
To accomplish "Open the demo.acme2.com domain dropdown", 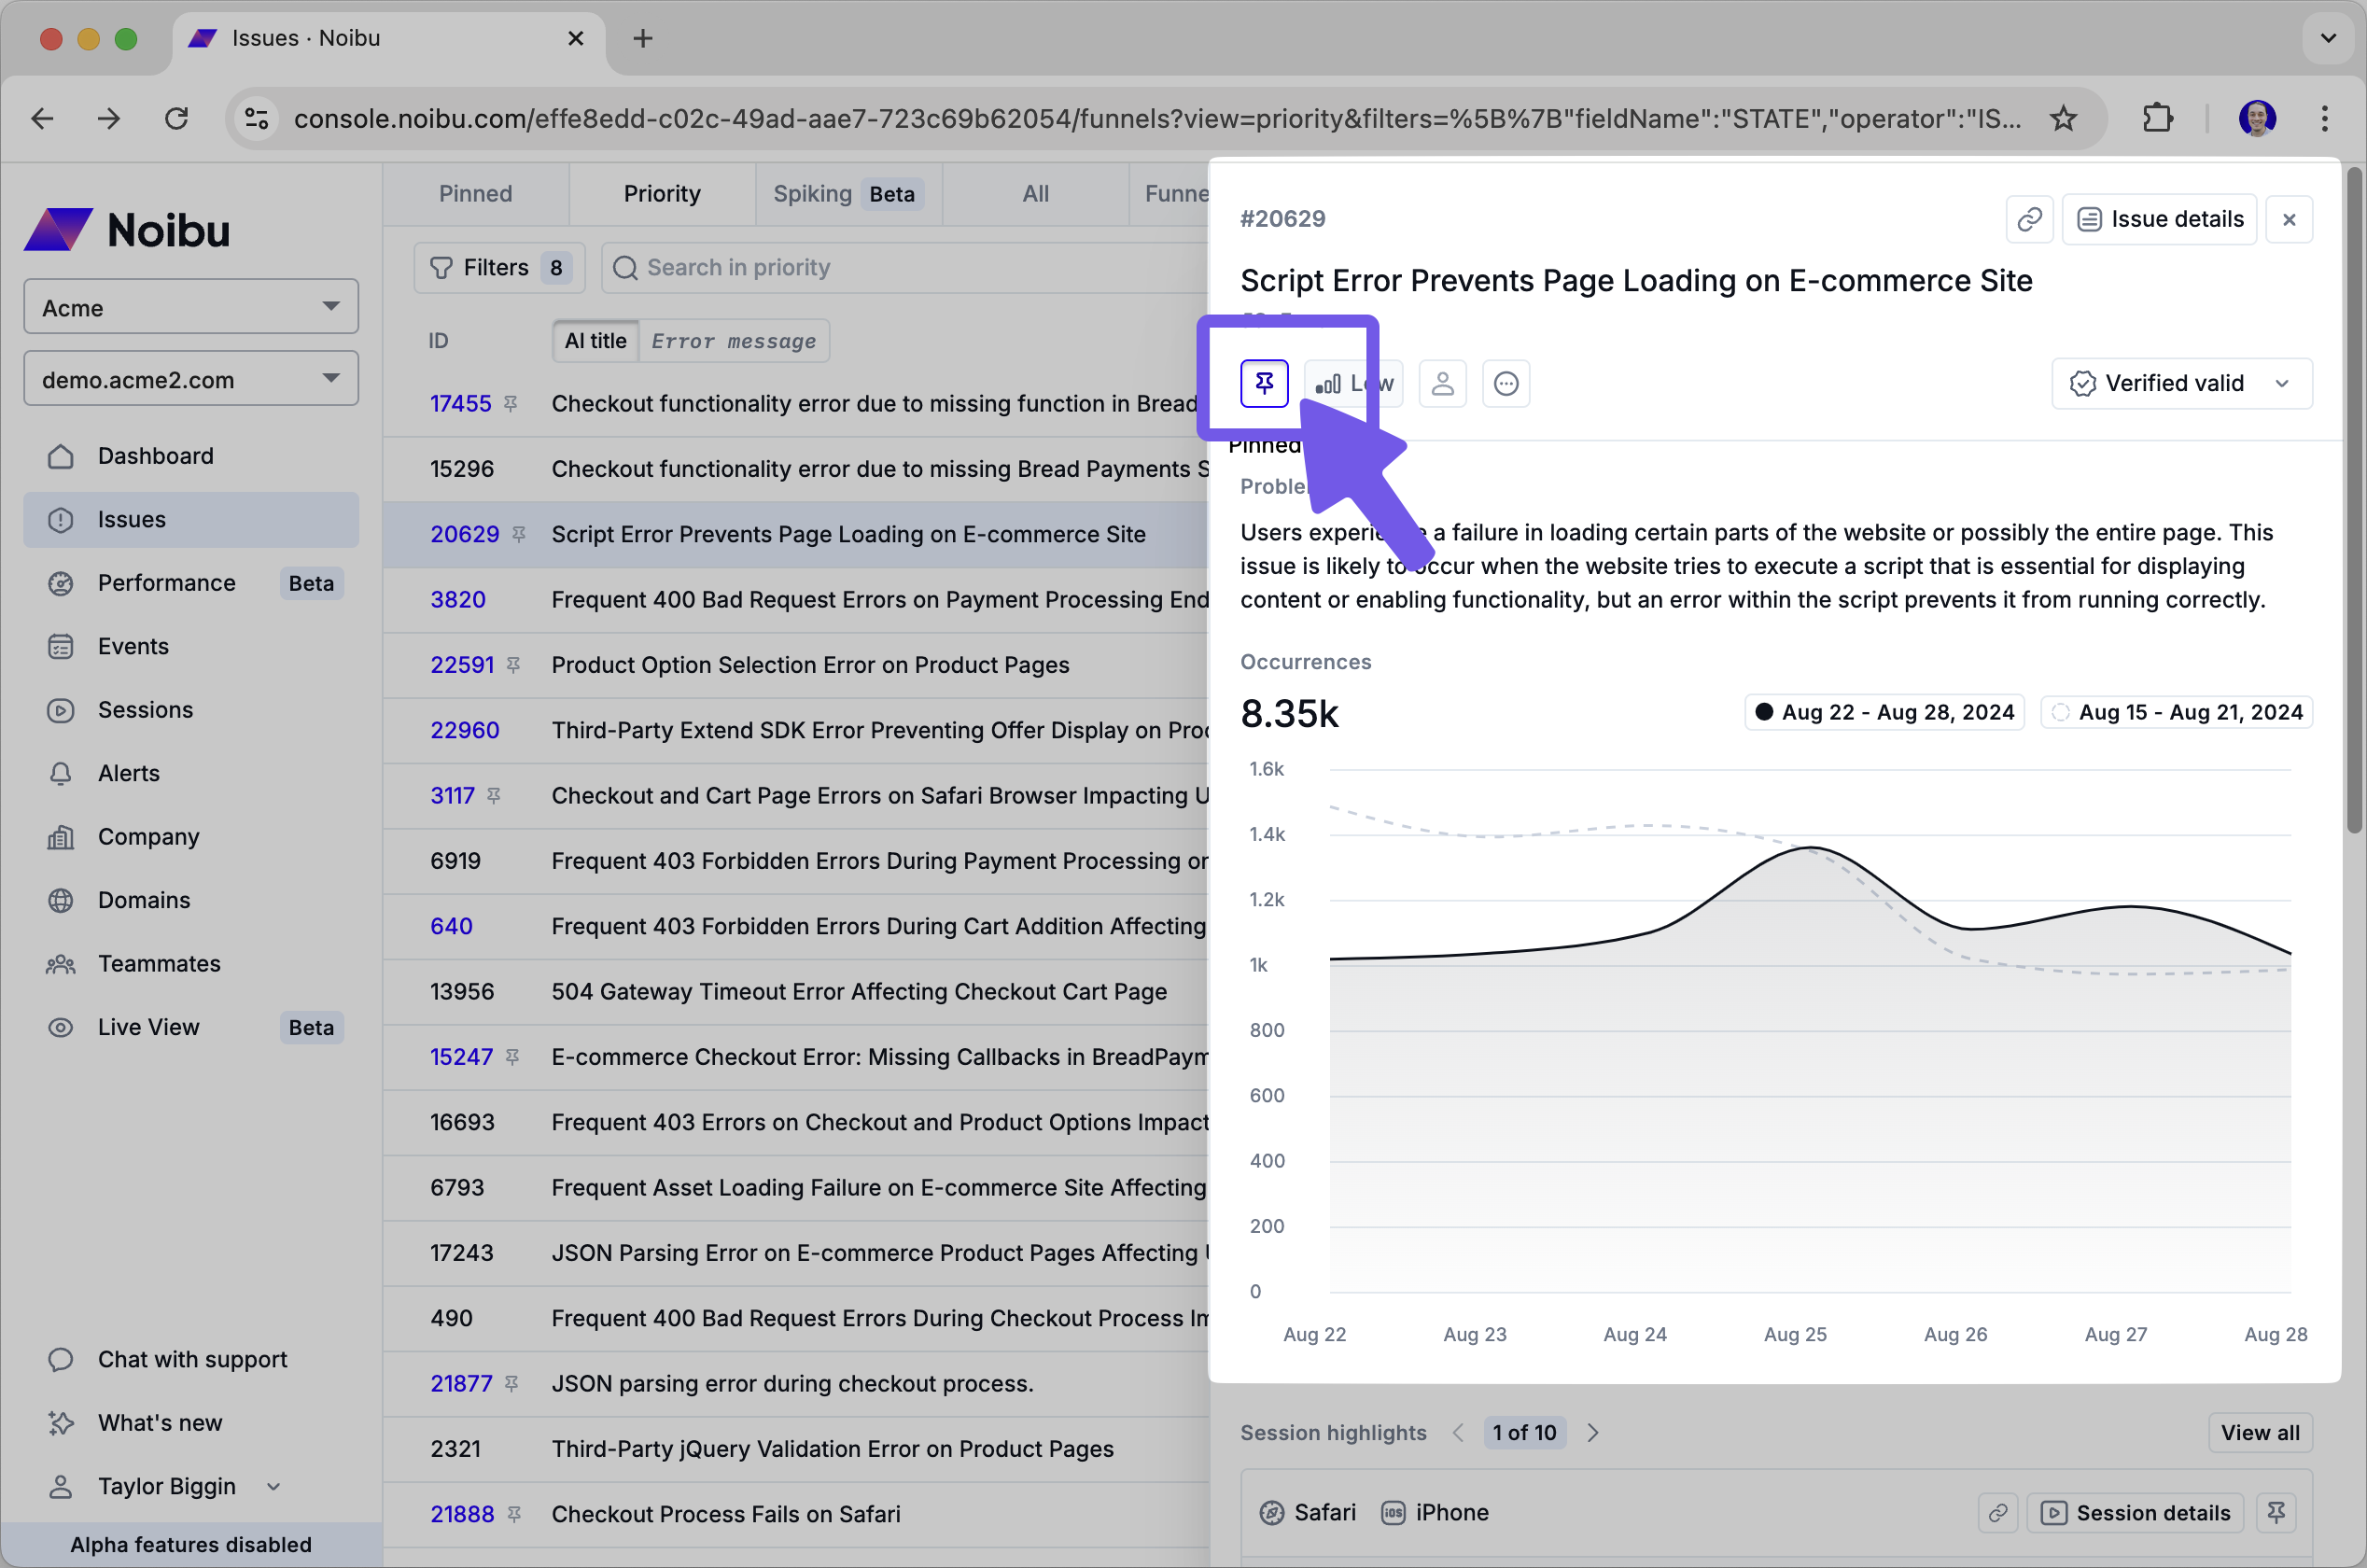I will click(x=190, y=379).
